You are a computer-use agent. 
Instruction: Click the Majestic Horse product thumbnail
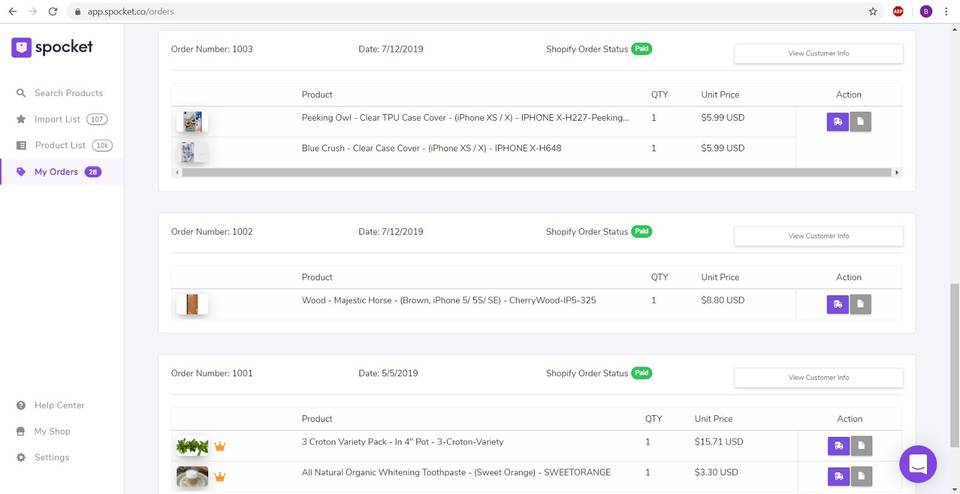pyautogui.click(x=191, y=304)
